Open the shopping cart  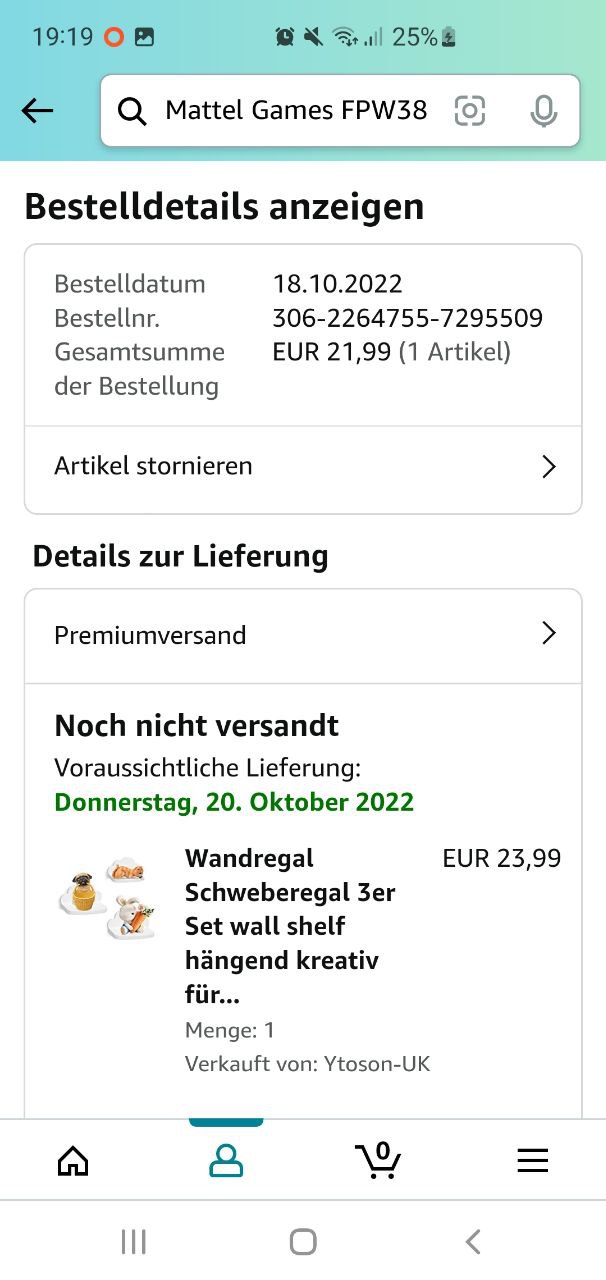point(378,1160)
